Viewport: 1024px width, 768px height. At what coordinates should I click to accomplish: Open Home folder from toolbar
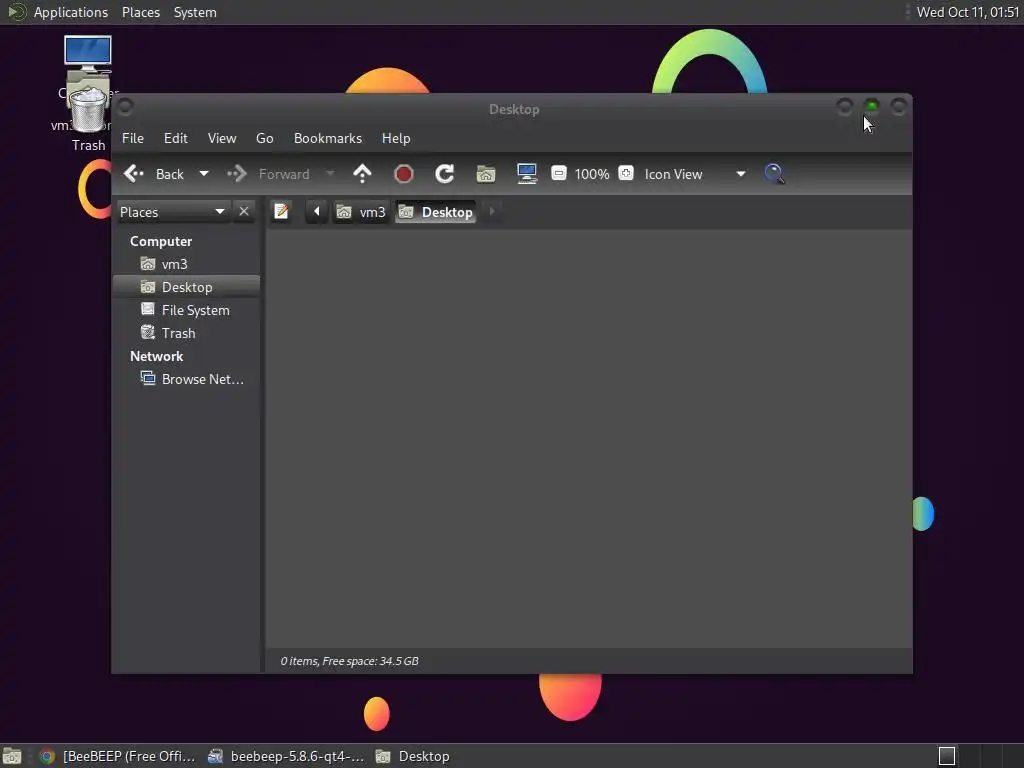pyautogui.click(x=486, y=174)
